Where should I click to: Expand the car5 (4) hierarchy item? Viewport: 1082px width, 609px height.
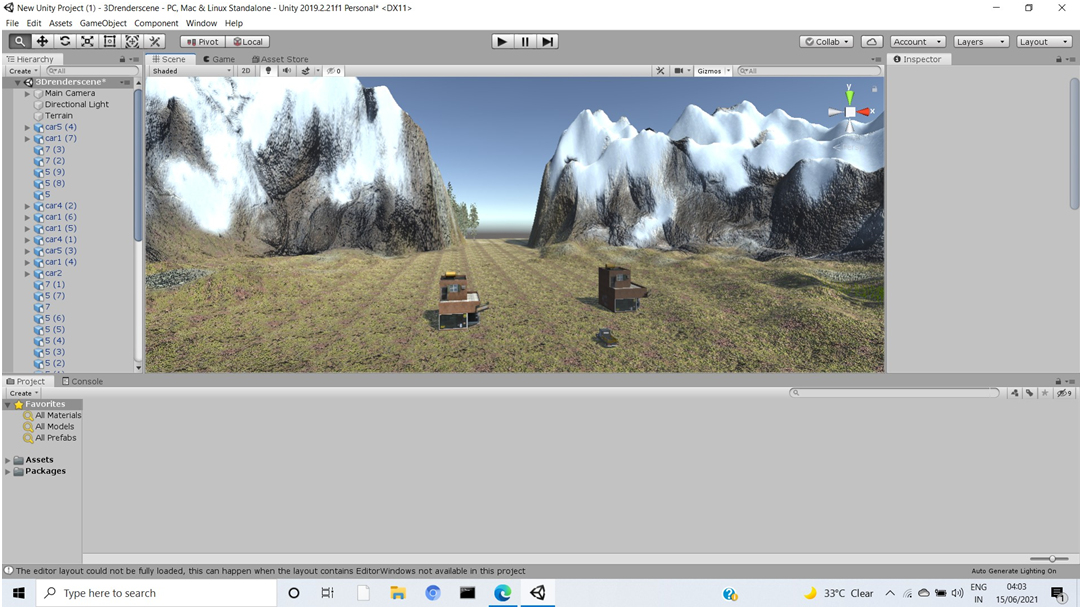coord(27,127)
